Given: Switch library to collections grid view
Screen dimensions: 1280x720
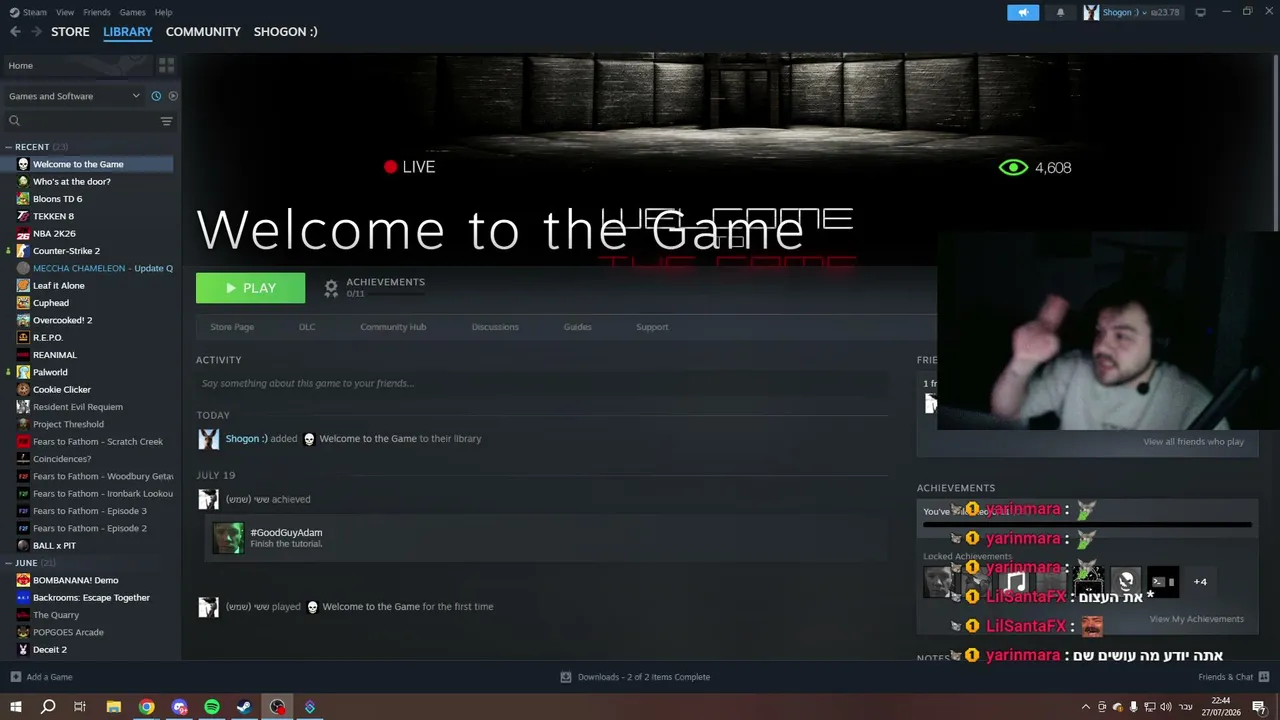Looking at the screenshot, I should click(166, 65).
